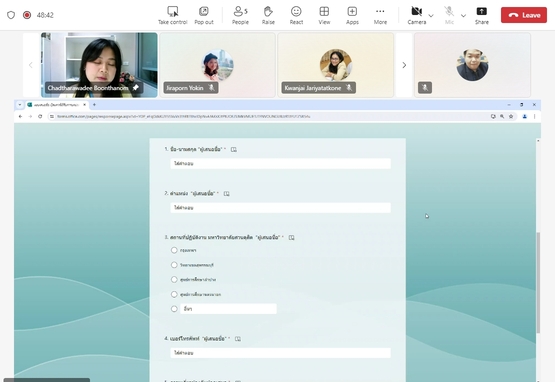Click immersive reader icon beside question 1
Screen dimensions: 555x382
(234, 149)
